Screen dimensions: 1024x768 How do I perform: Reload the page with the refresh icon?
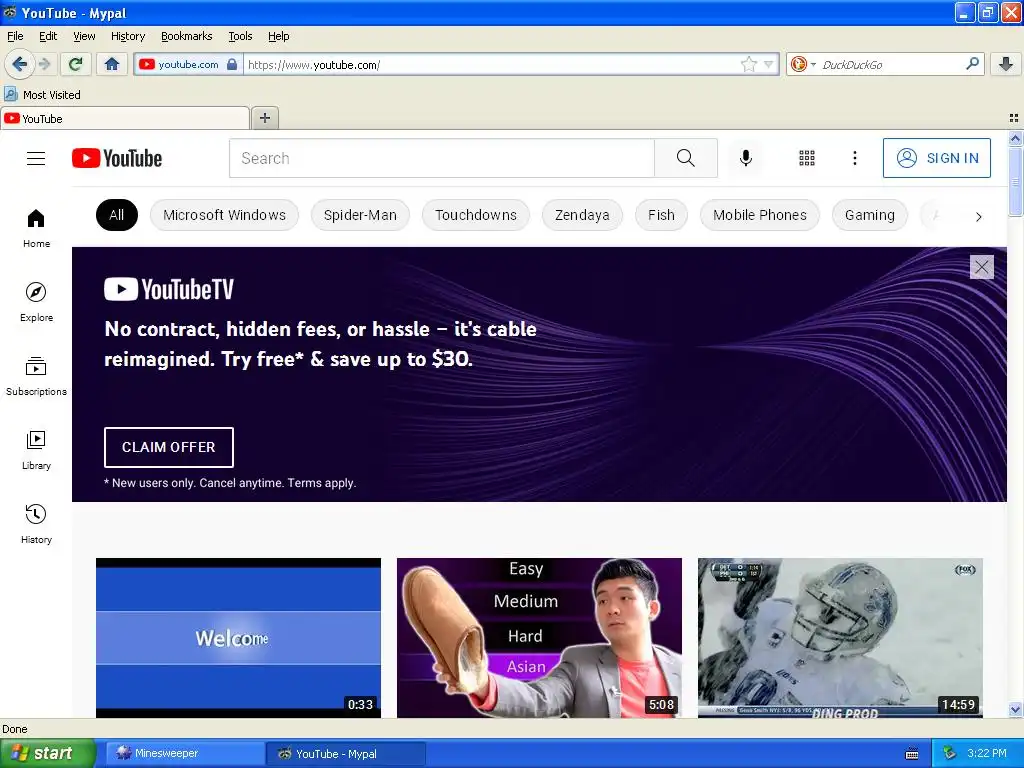(x=76, y=64)
